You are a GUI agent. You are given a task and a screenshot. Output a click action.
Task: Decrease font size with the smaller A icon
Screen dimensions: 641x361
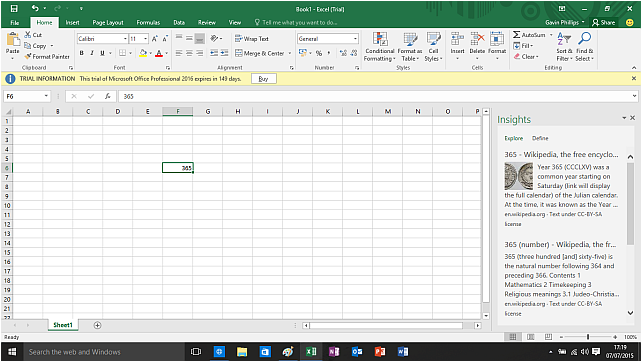coord(165,39)
